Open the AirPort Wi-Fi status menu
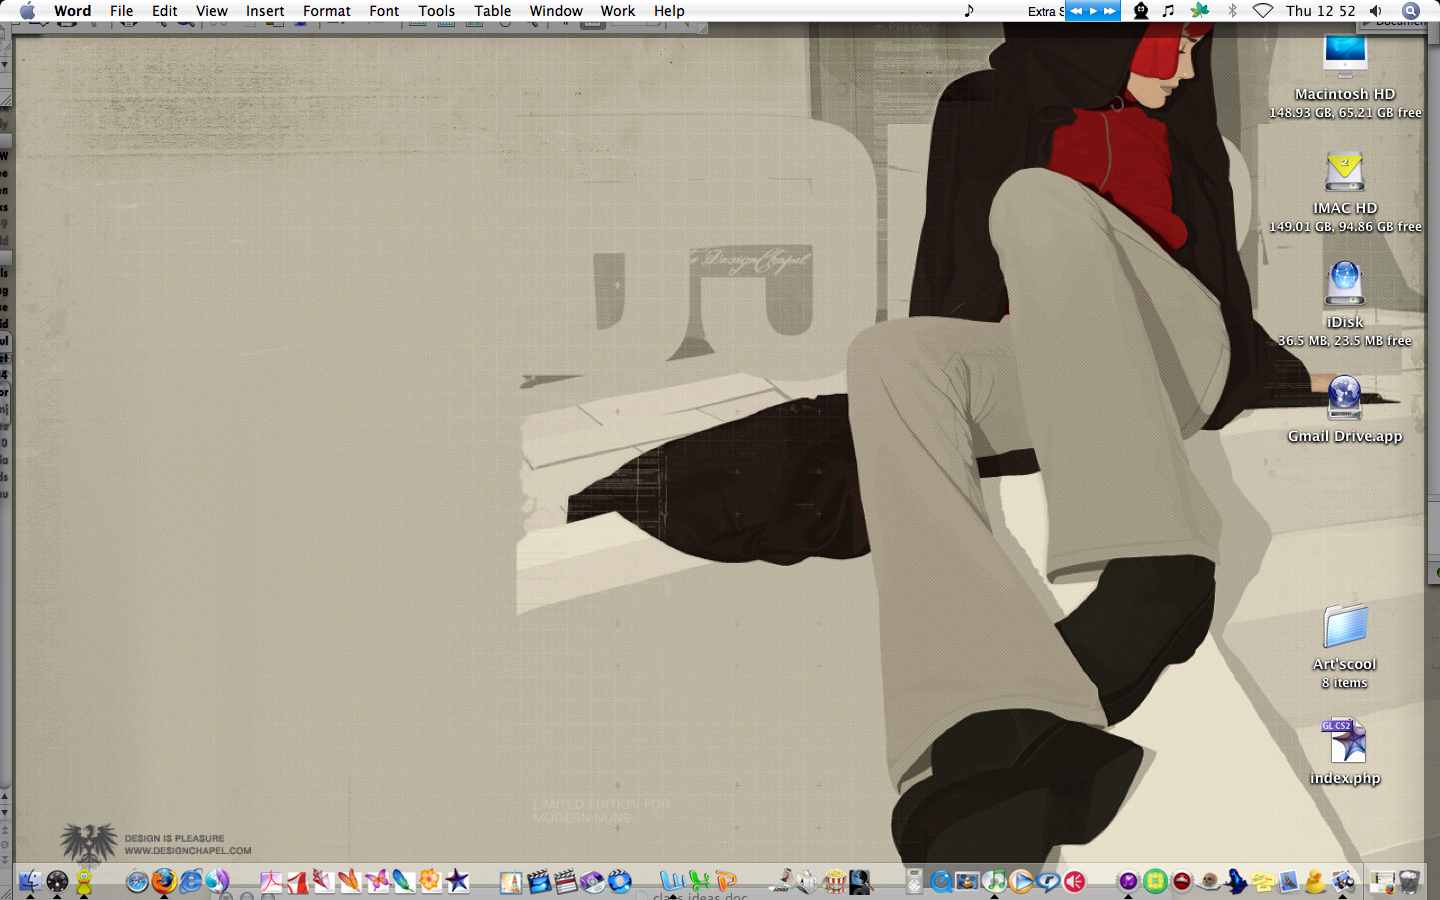 tap(1263, 11)
